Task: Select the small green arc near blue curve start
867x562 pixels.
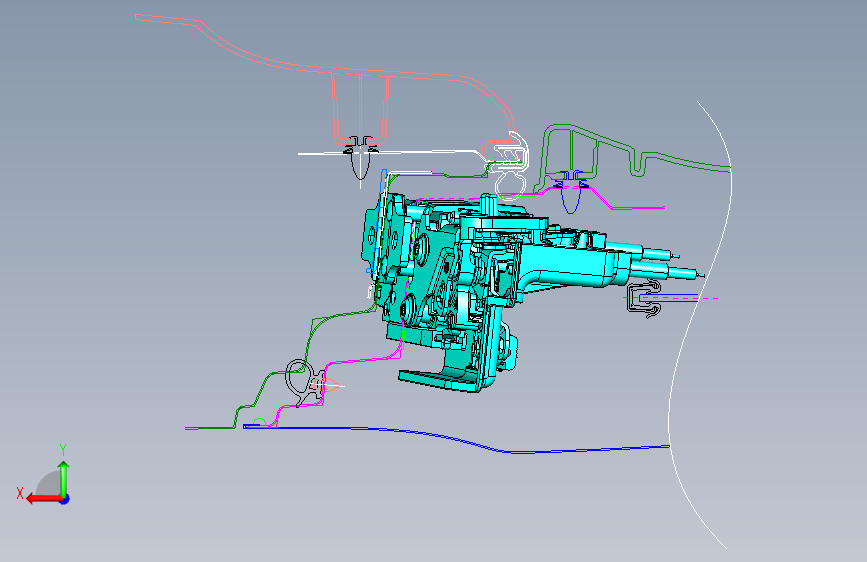Action: pos(259,423)
